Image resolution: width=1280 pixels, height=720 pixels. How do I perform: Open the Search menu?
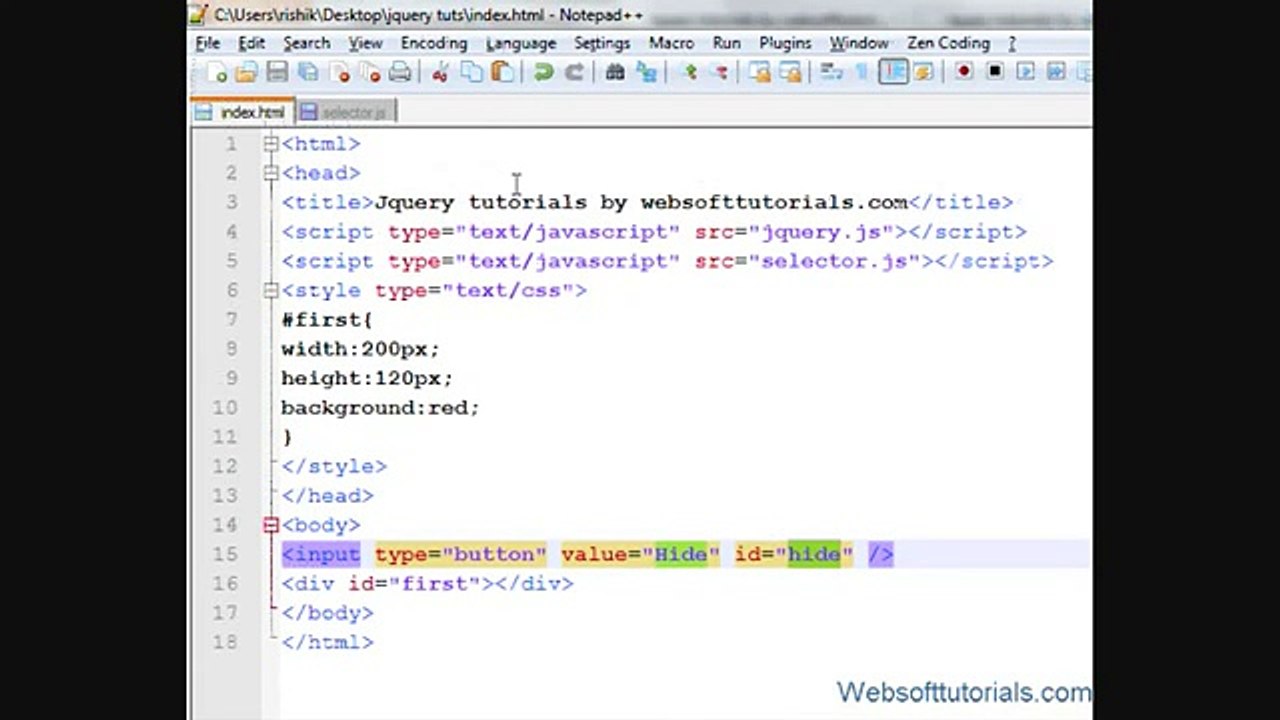tap(306, 43)
